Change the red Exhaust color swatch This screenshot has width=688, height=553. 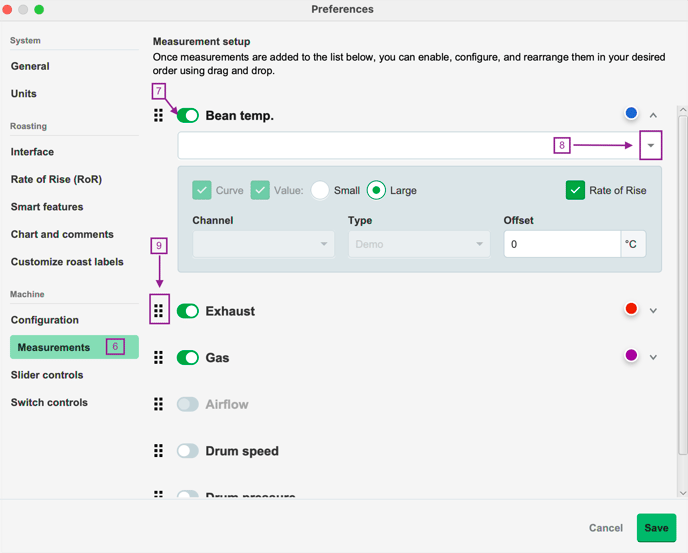(x=631, y=309)
